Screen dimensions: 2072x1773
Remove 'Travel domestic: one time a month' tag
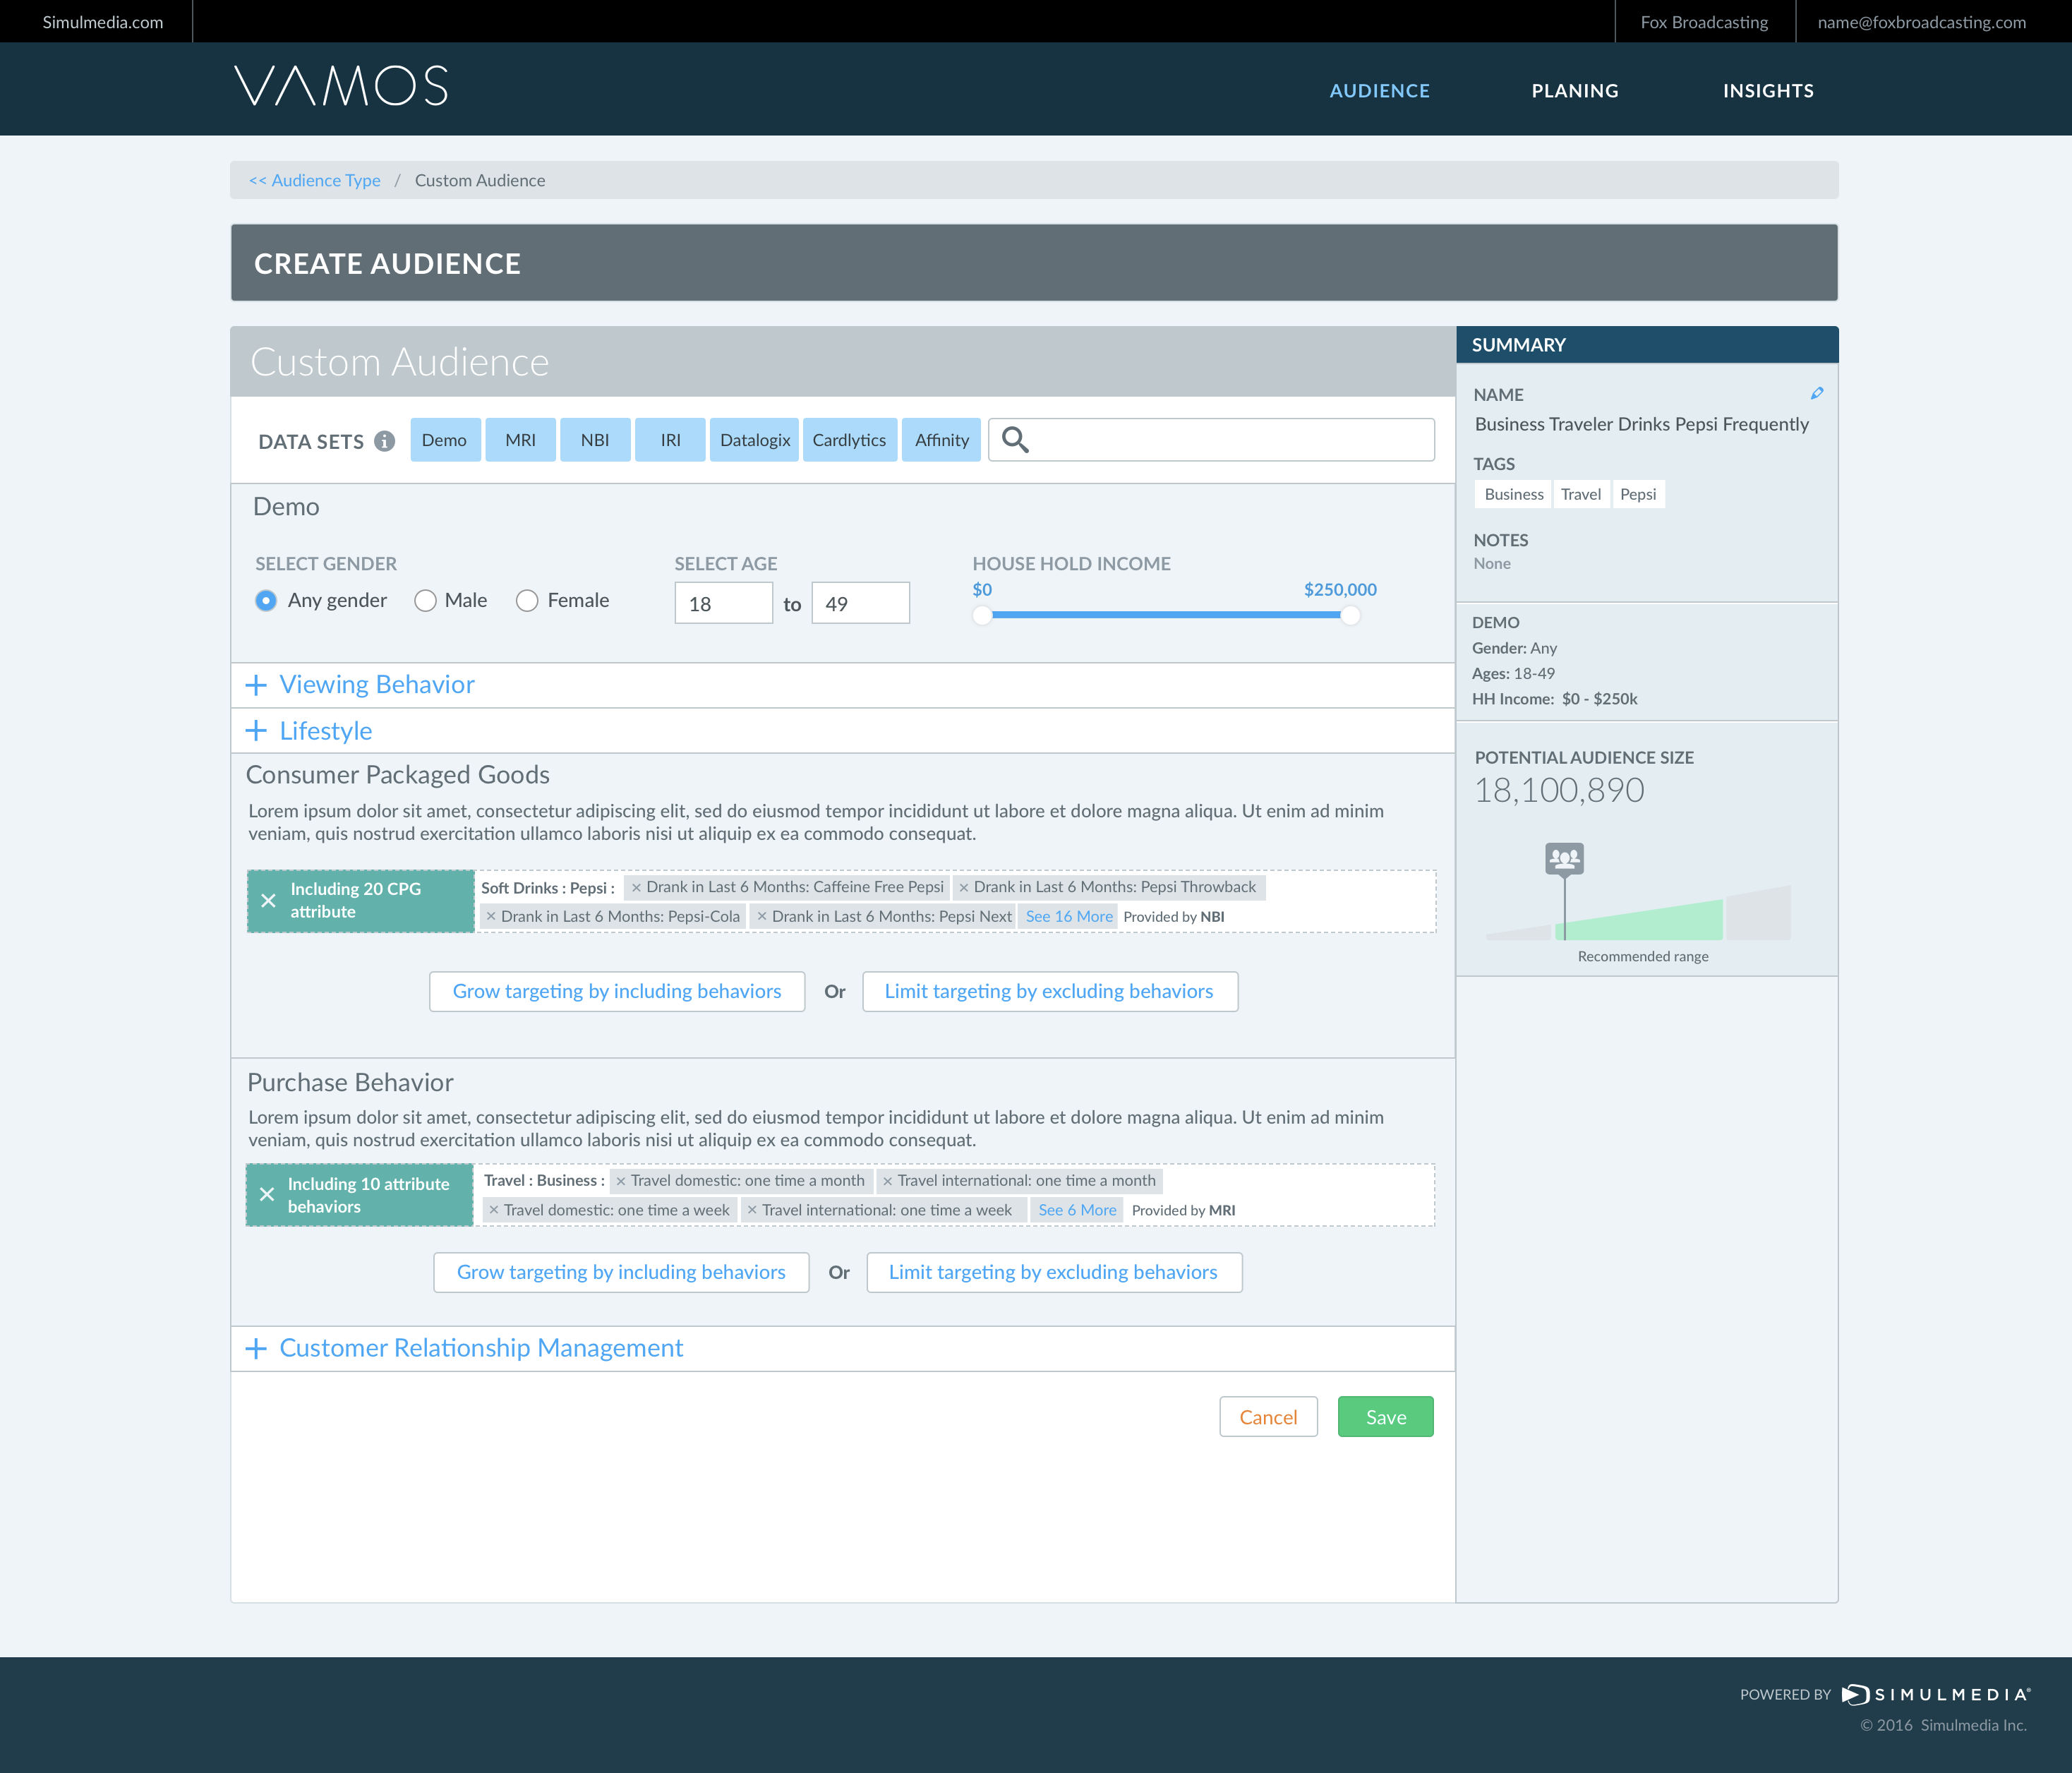621,1181
